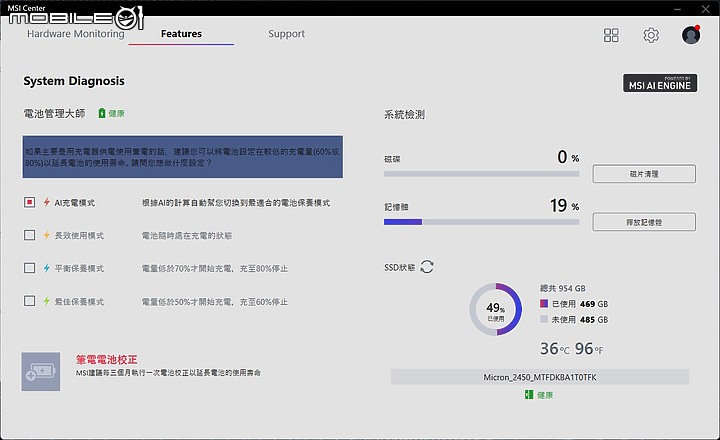
Task: Click the disk usage progress bar
Action: 481,174
